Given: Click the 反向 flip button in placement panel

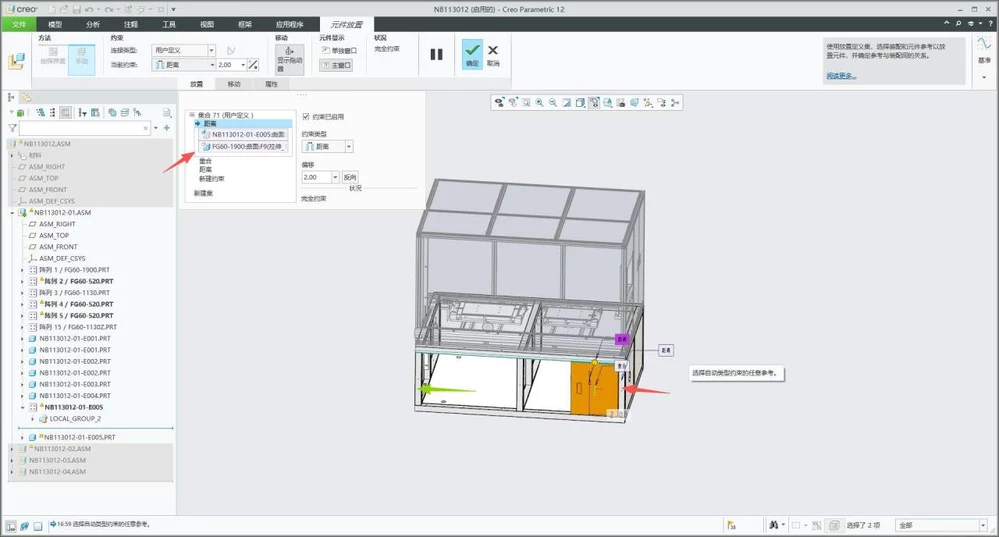Looking at the screenshot, I should point(350,177).
